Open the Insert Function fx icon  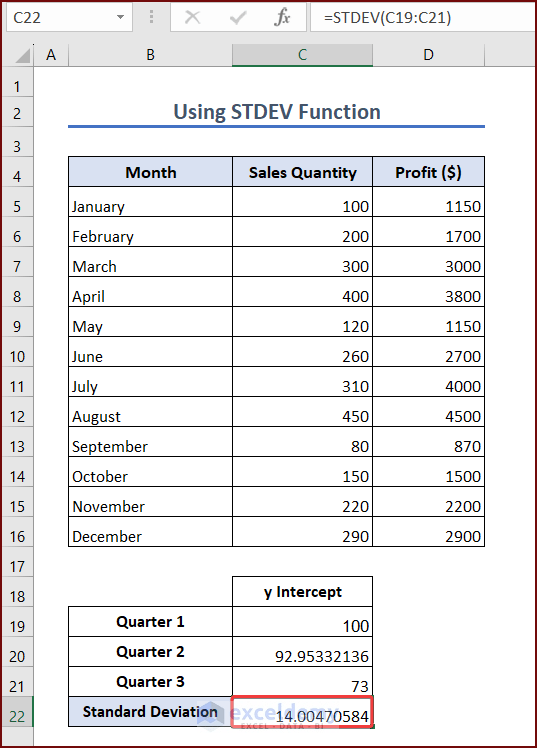(282, 18)
